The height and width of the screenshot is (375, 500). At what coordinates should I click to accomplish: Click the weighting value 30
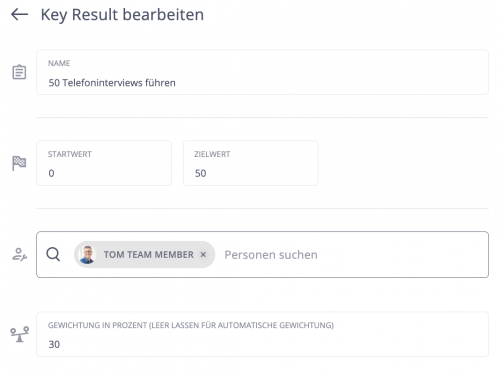tap(54, 344)
